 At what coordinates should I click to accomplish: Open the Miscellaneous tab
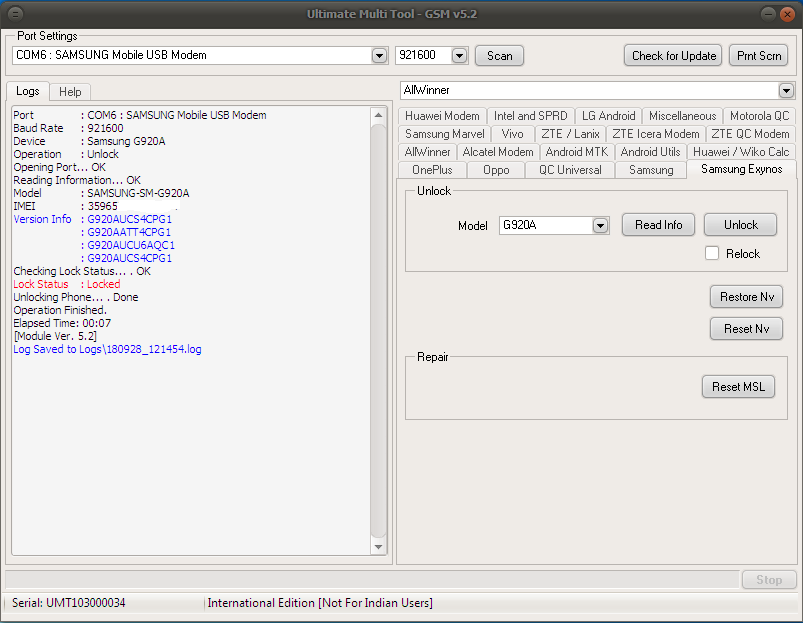[x=682, y=116]
